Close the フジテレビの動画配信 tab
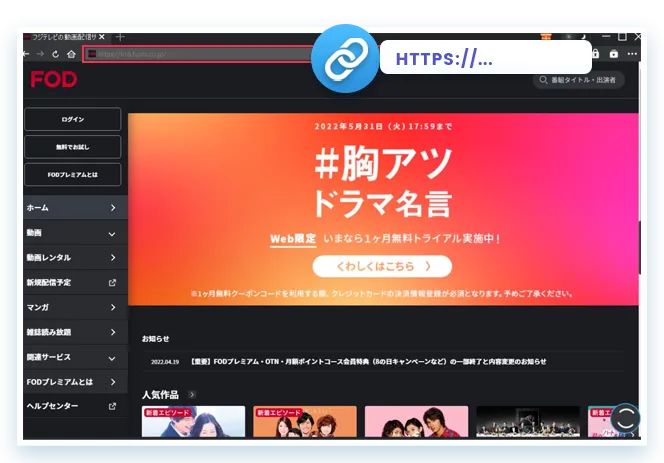 [102, 37]
